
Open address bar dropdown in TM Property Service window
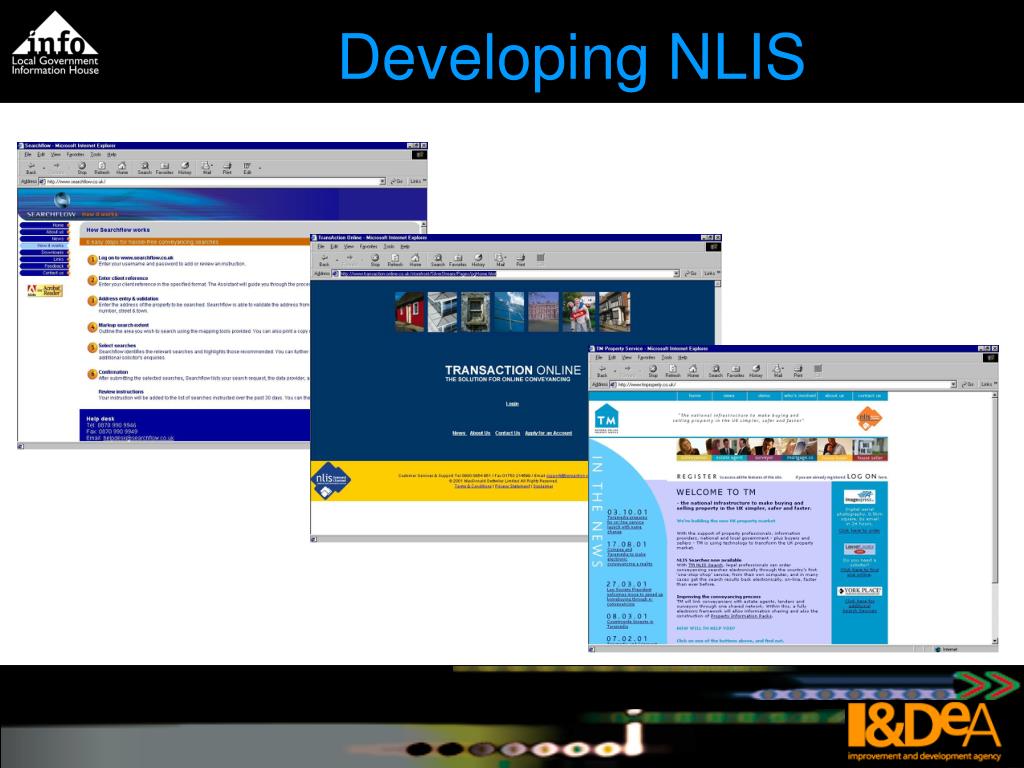(953, 384)
